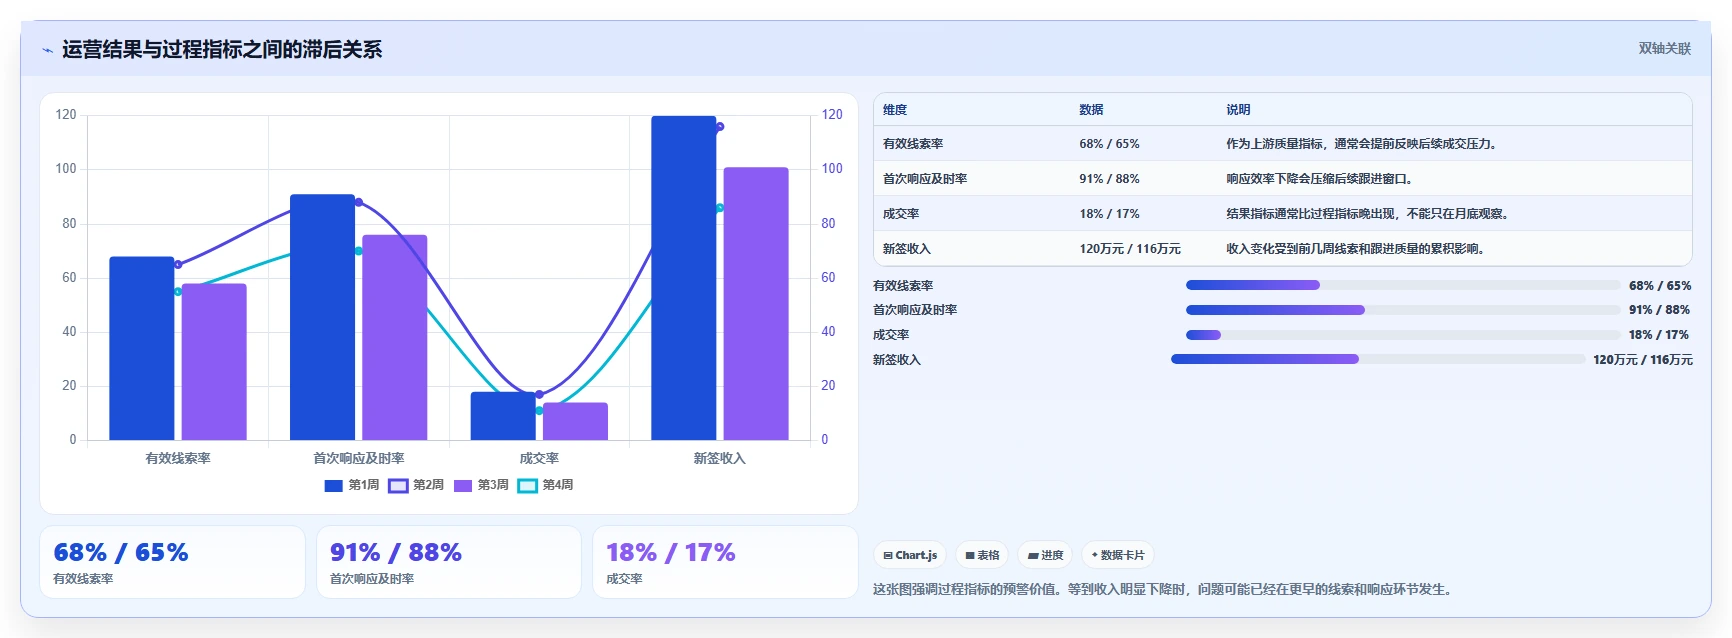
Task: Click the blue 新签收入 bar in chart
Action: 684,278
